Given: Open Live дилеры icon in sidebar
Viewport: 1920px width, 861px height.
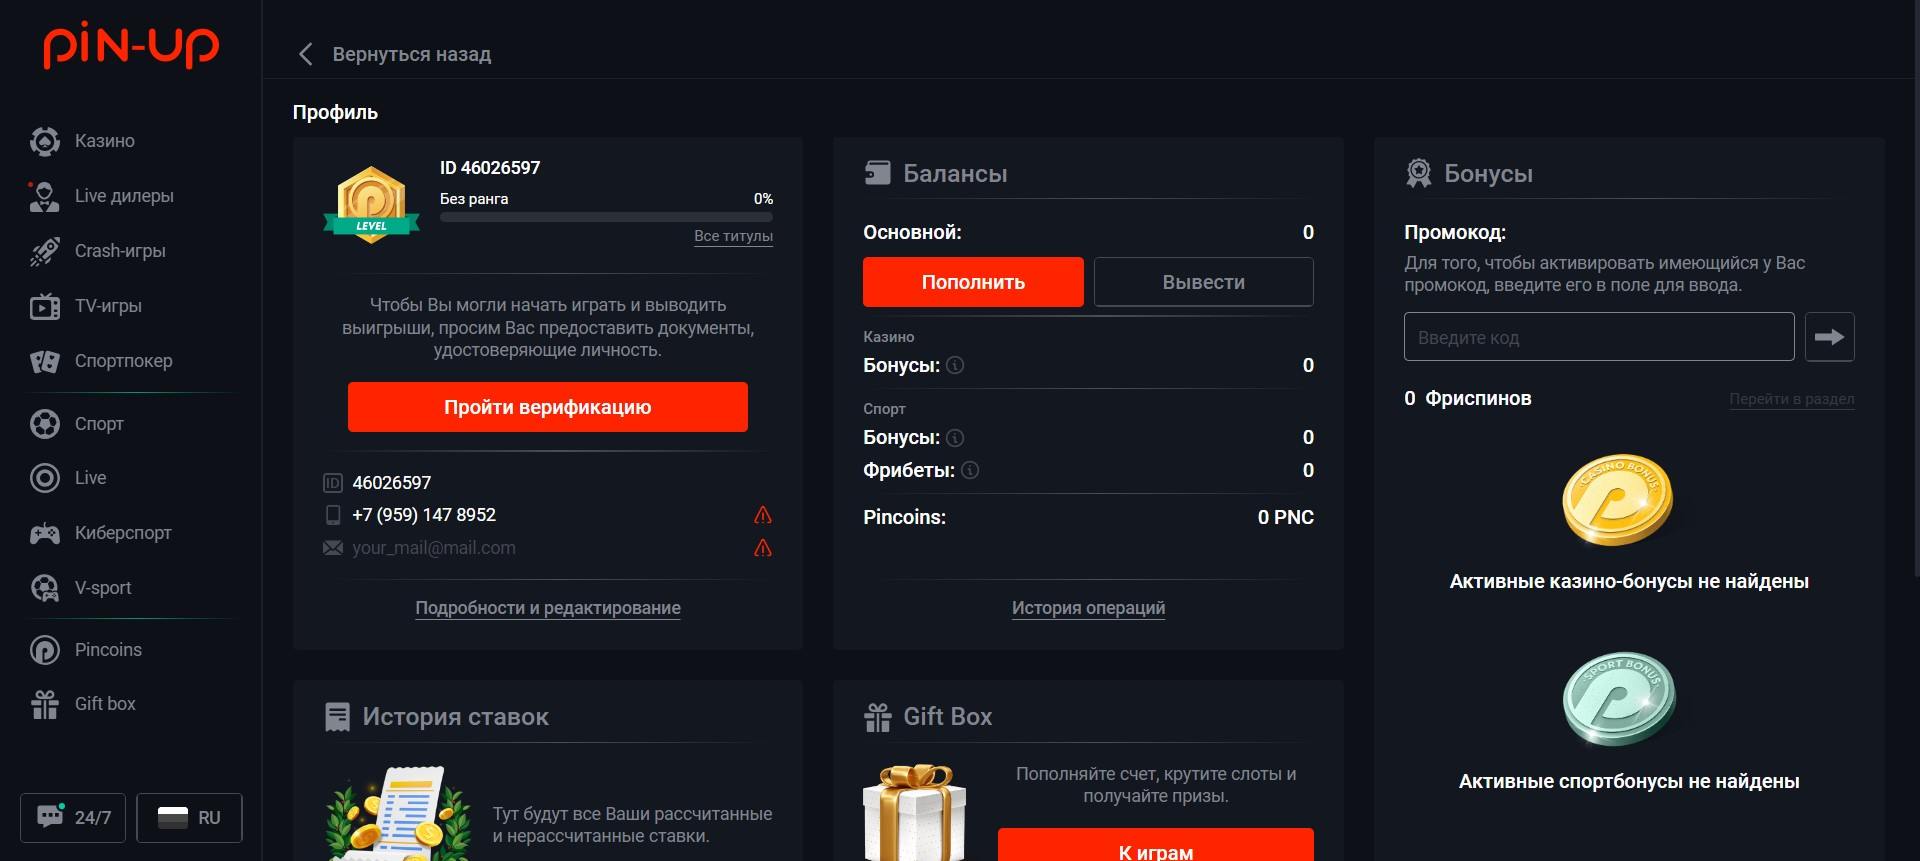Looking at the screenshot, I should (44, 196).
